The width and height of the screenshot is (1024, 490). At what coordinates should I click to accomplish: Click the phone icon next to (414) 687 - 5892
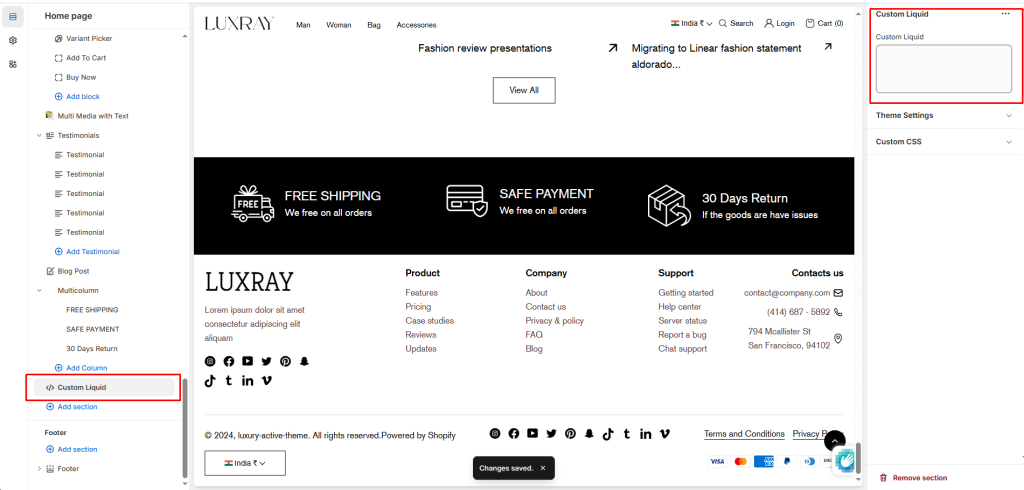[838, 312]
